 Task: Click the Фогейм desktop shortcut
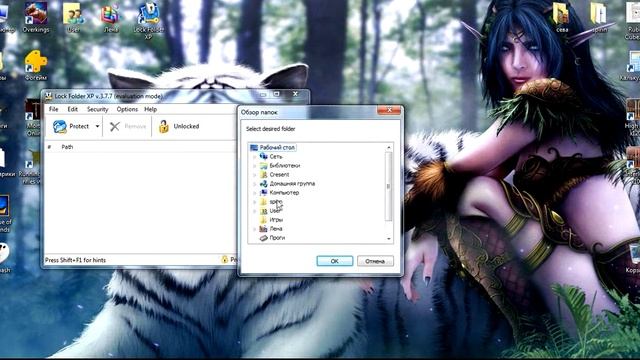point(36,65)
